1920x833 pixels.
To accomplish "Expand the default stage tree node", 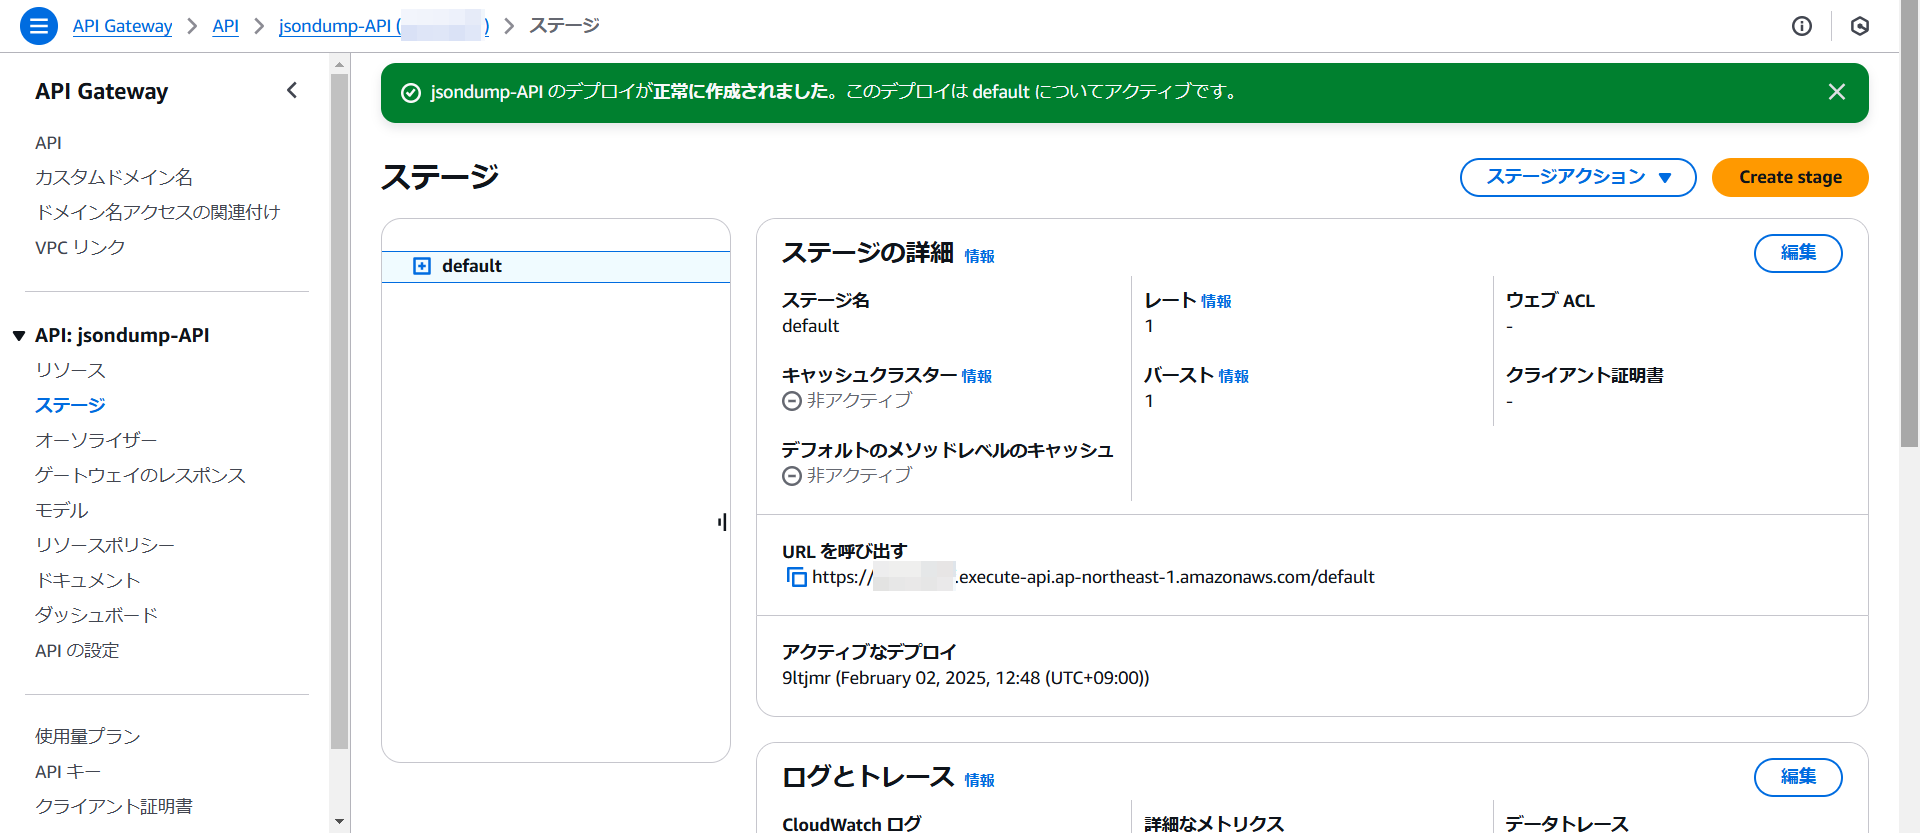I will coord(422,266).
